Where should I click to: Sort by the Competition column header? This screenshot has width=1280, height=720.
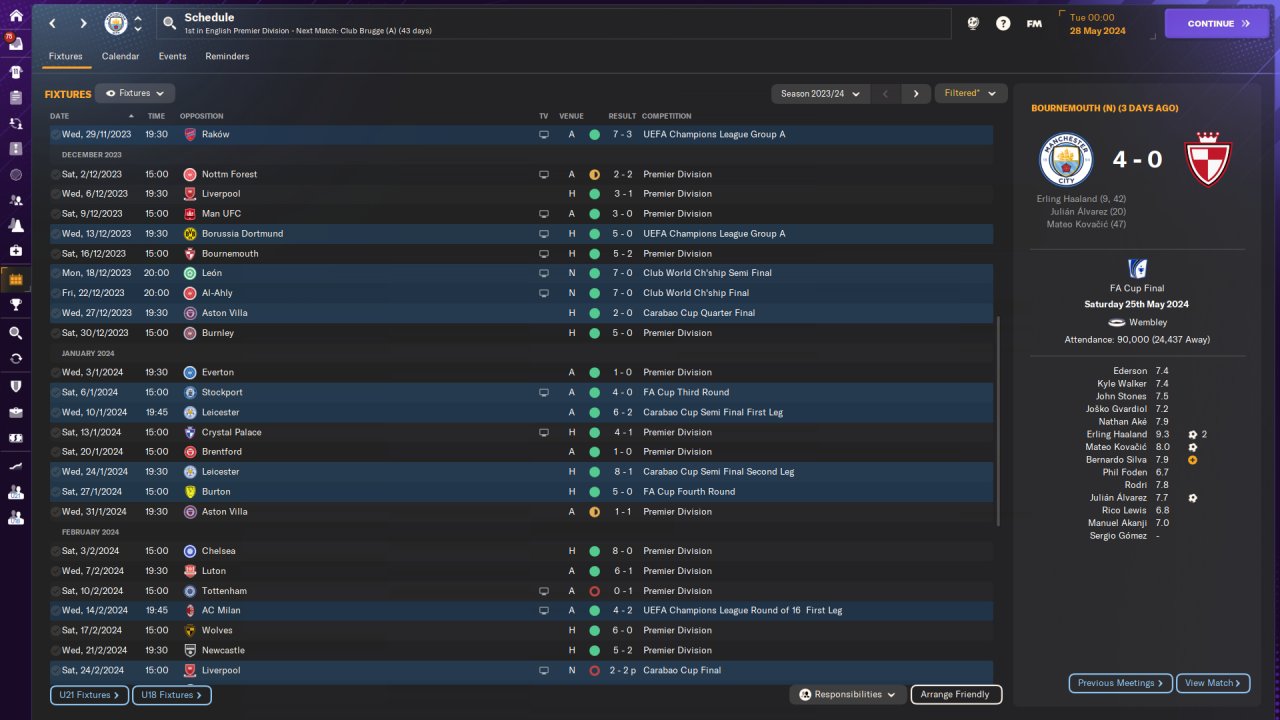pyautogui.click(x=667, y=116)
